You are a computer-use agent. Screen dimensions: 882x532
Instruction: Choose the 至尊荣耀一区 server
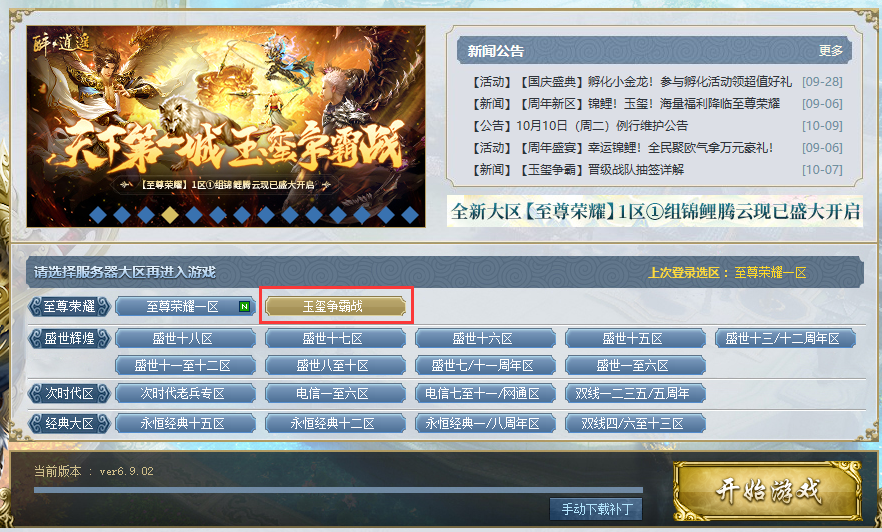click(x=185, y=306)
